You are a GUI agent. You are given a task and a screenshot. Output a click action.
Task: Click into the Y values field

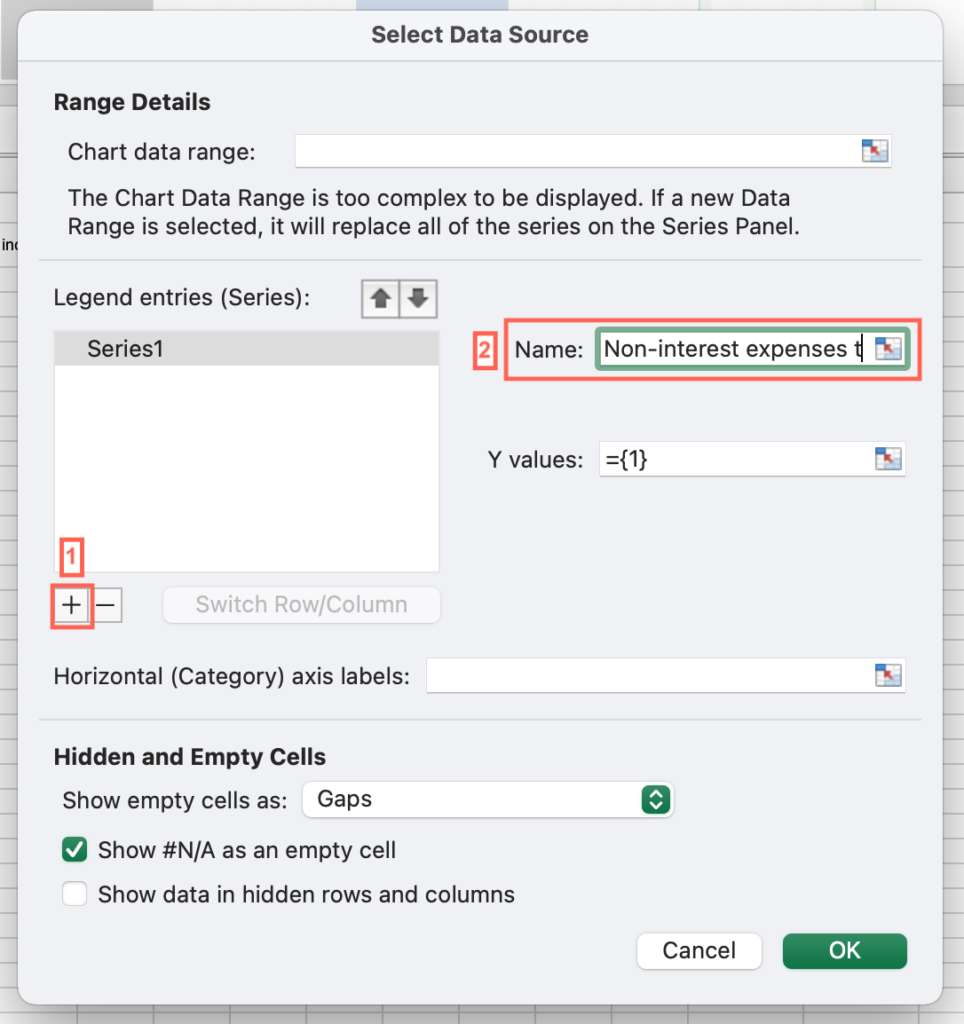[736, 459]
